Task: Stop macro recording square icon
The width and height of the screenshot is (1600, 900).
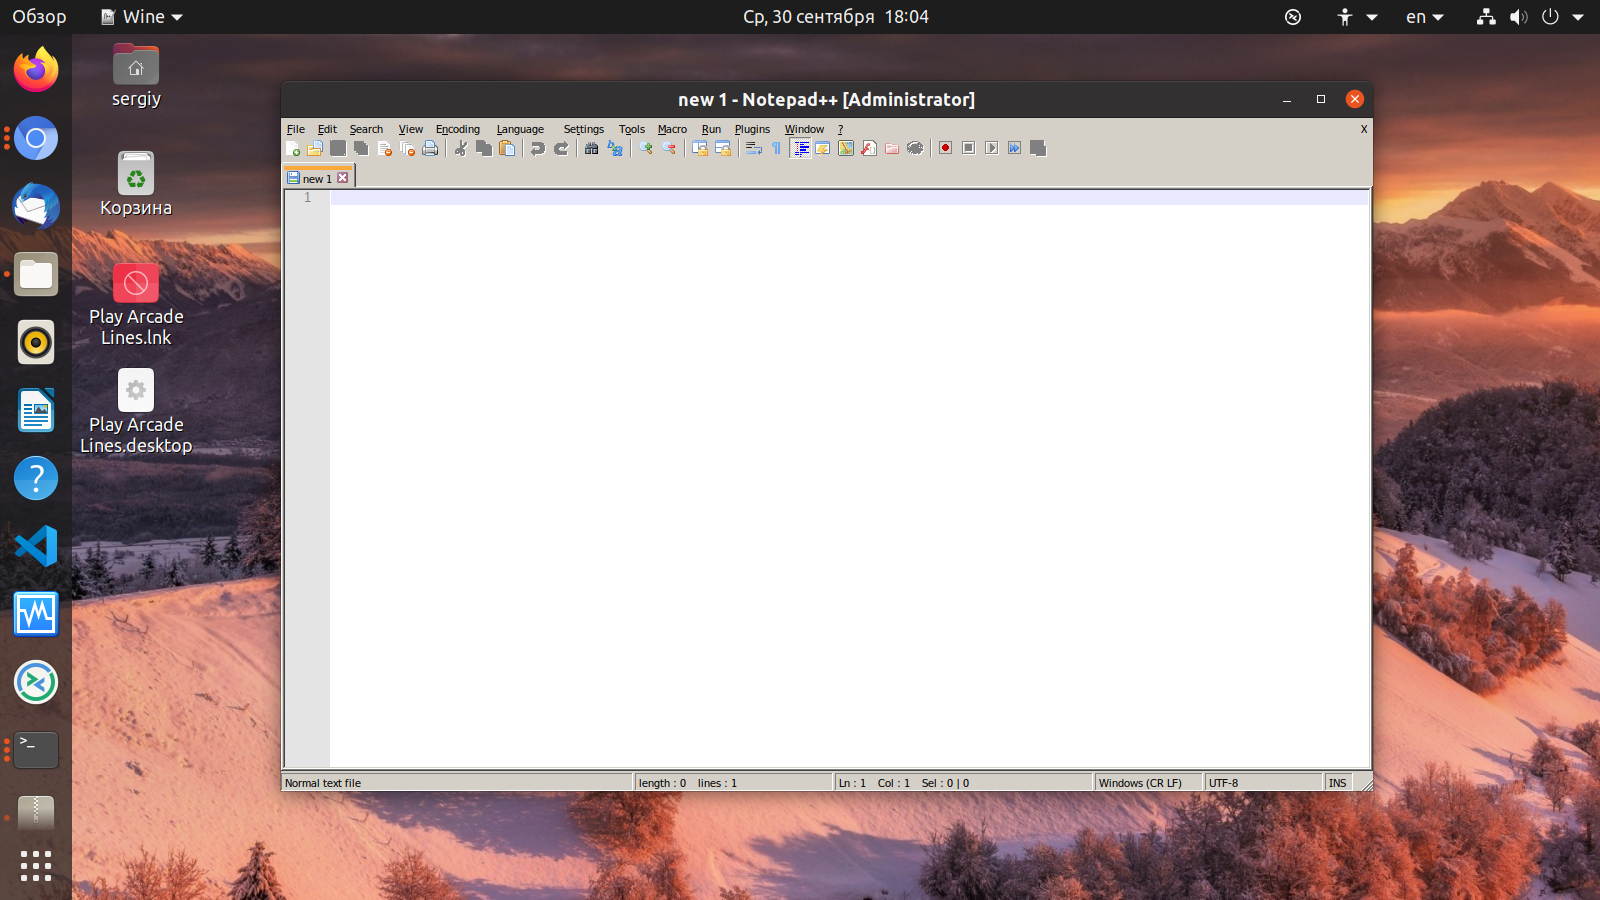Action: (969, 148)
